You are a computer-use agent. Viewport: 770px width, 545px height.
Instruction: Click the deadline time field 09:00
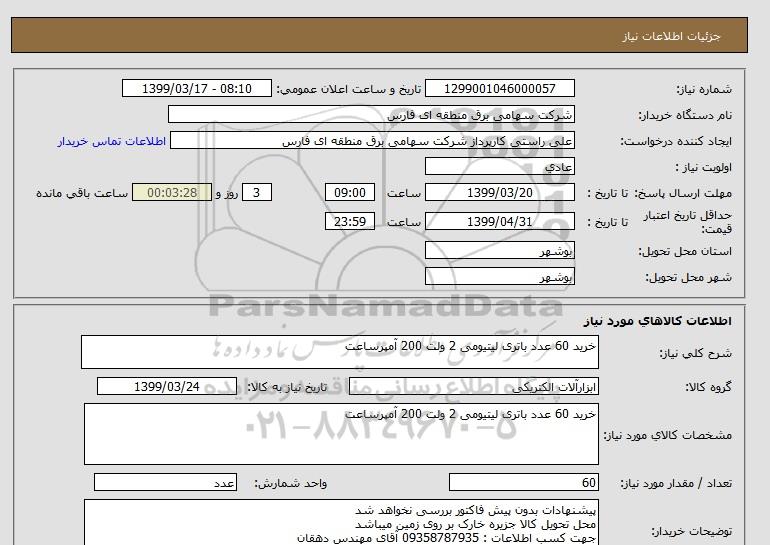[350, 192]
